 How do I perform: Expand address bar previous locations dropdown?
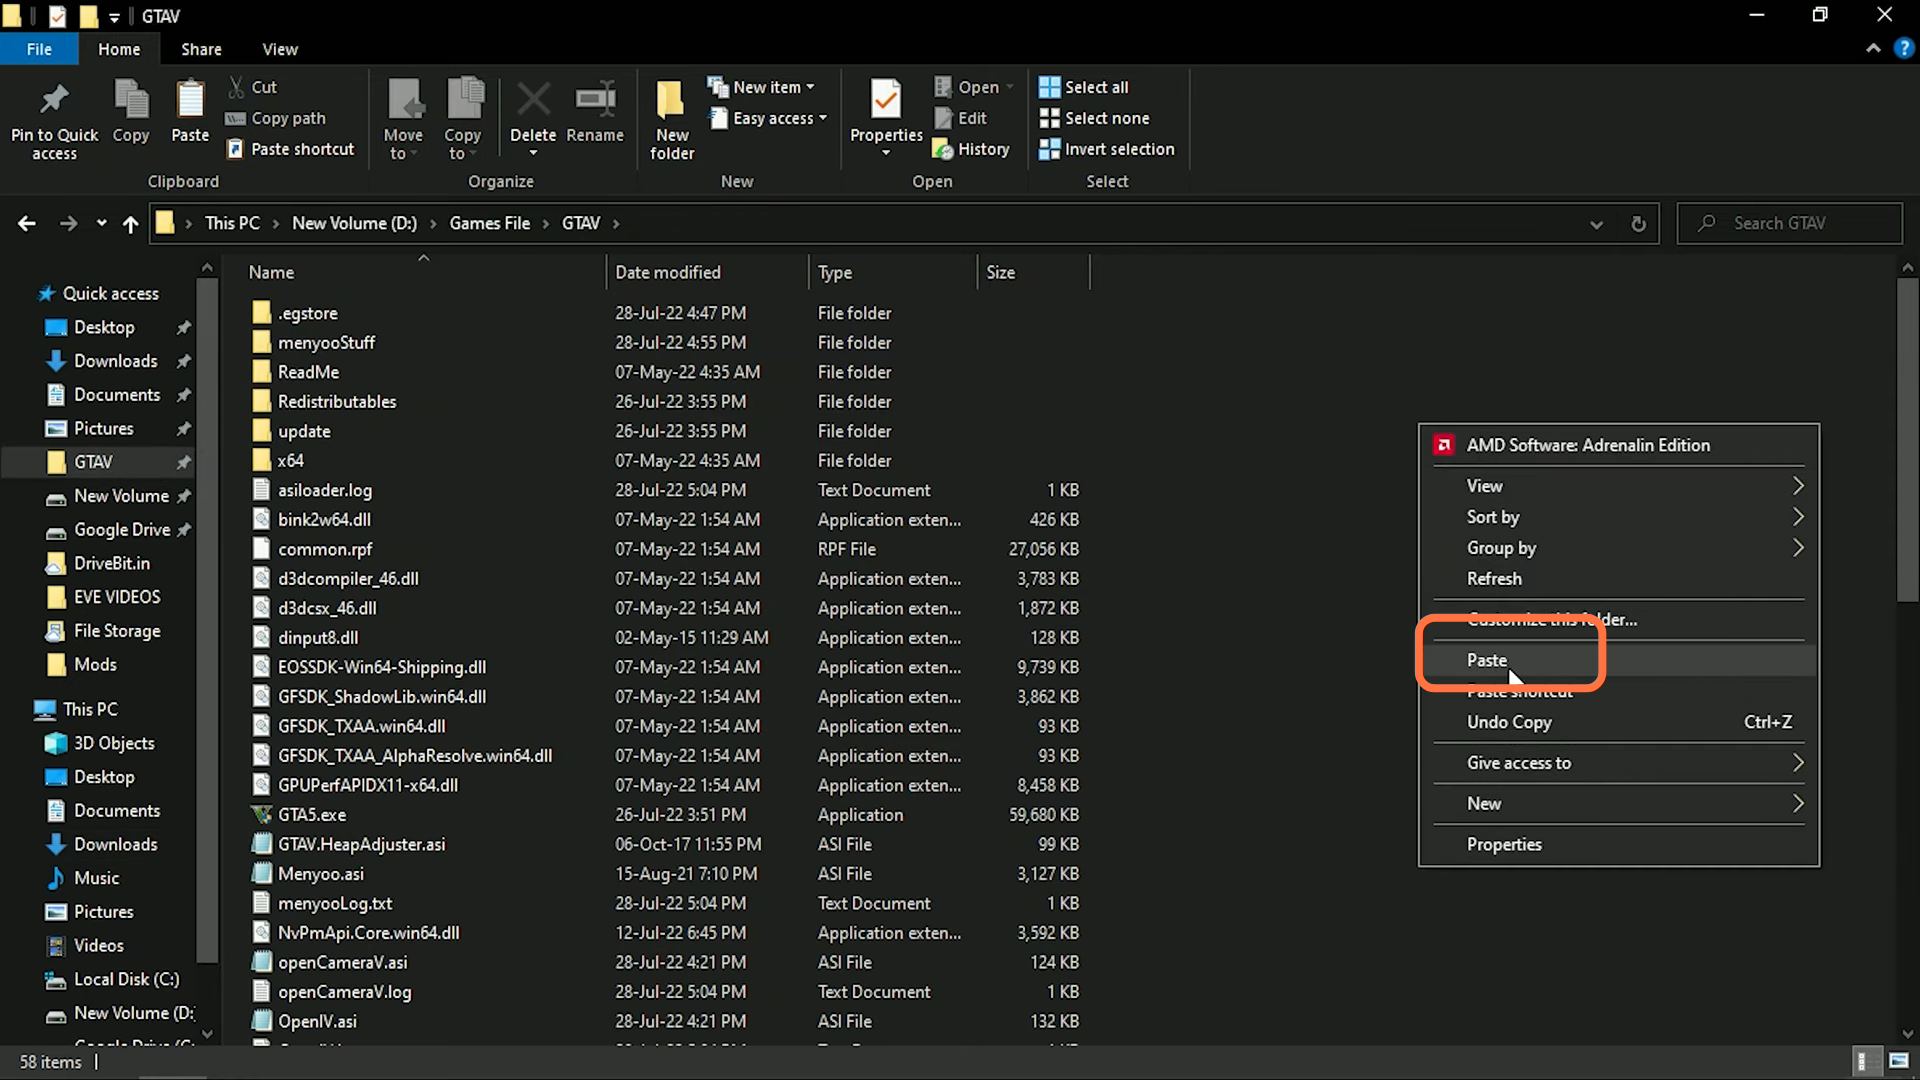(x=1596, y=224)
